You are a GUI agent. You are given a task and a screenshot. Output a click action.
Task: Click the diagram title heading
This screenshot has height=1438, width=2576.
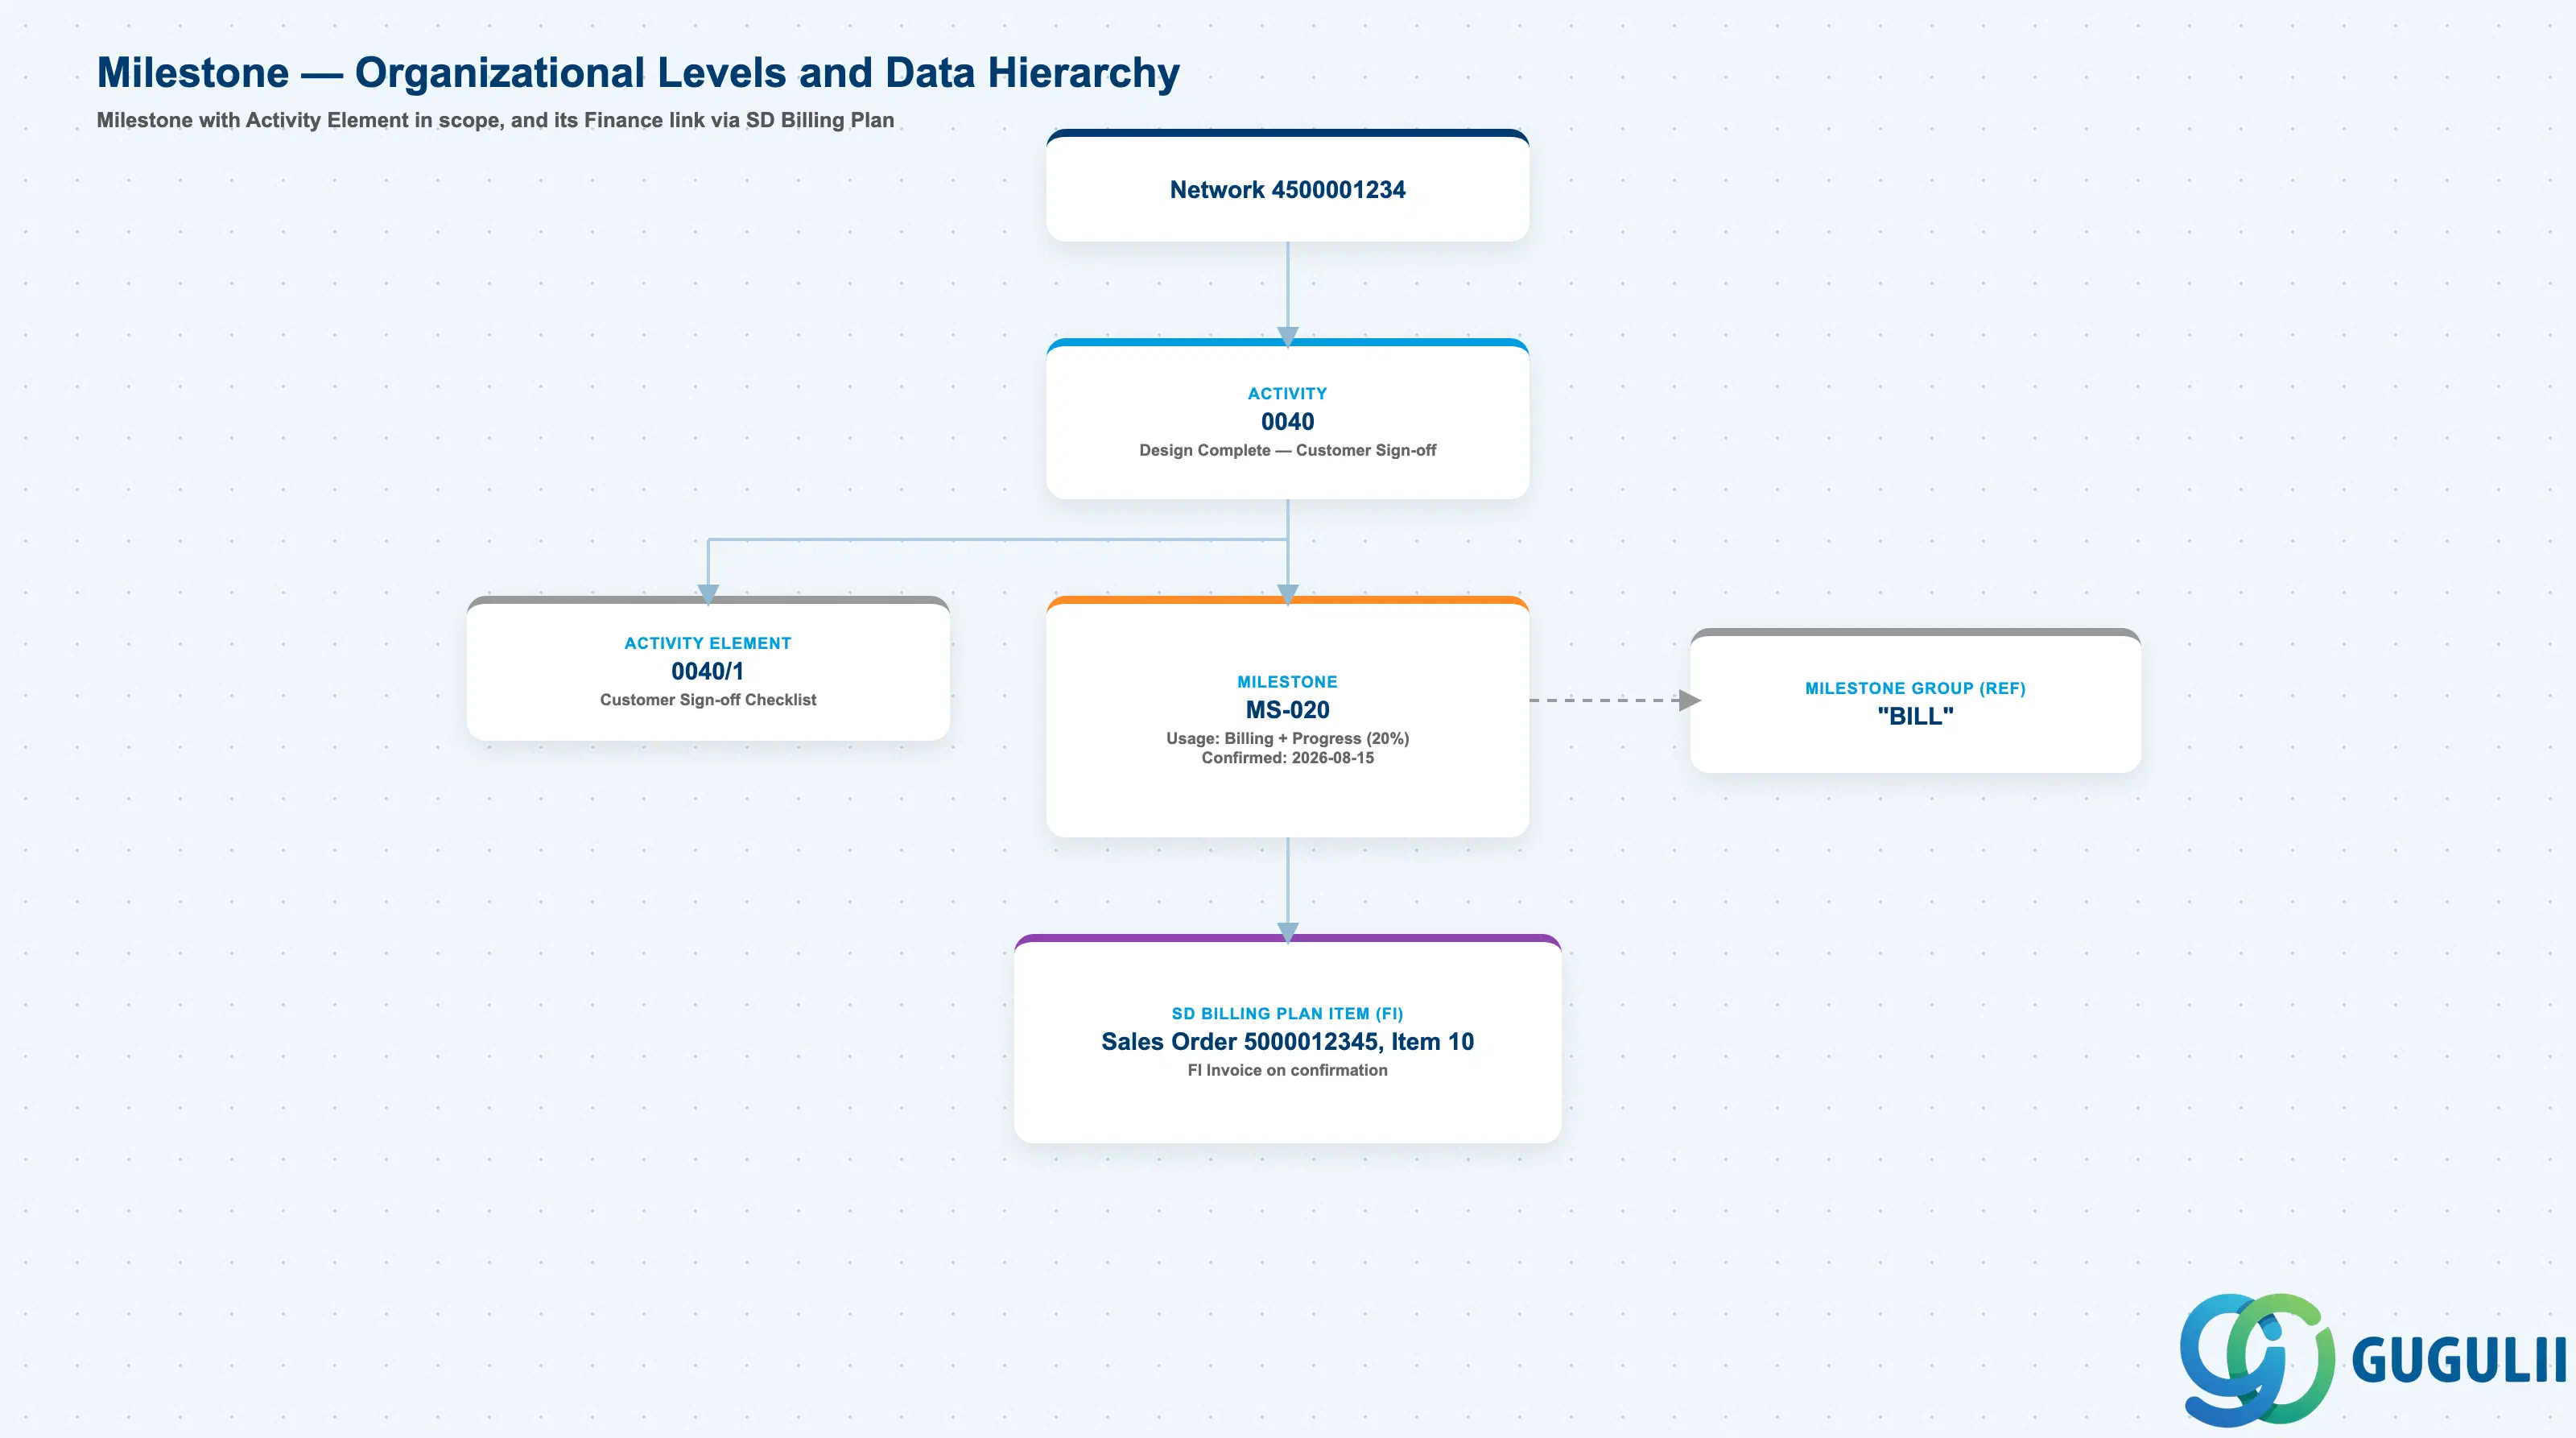pyautogui.click(x=638, y=73)
